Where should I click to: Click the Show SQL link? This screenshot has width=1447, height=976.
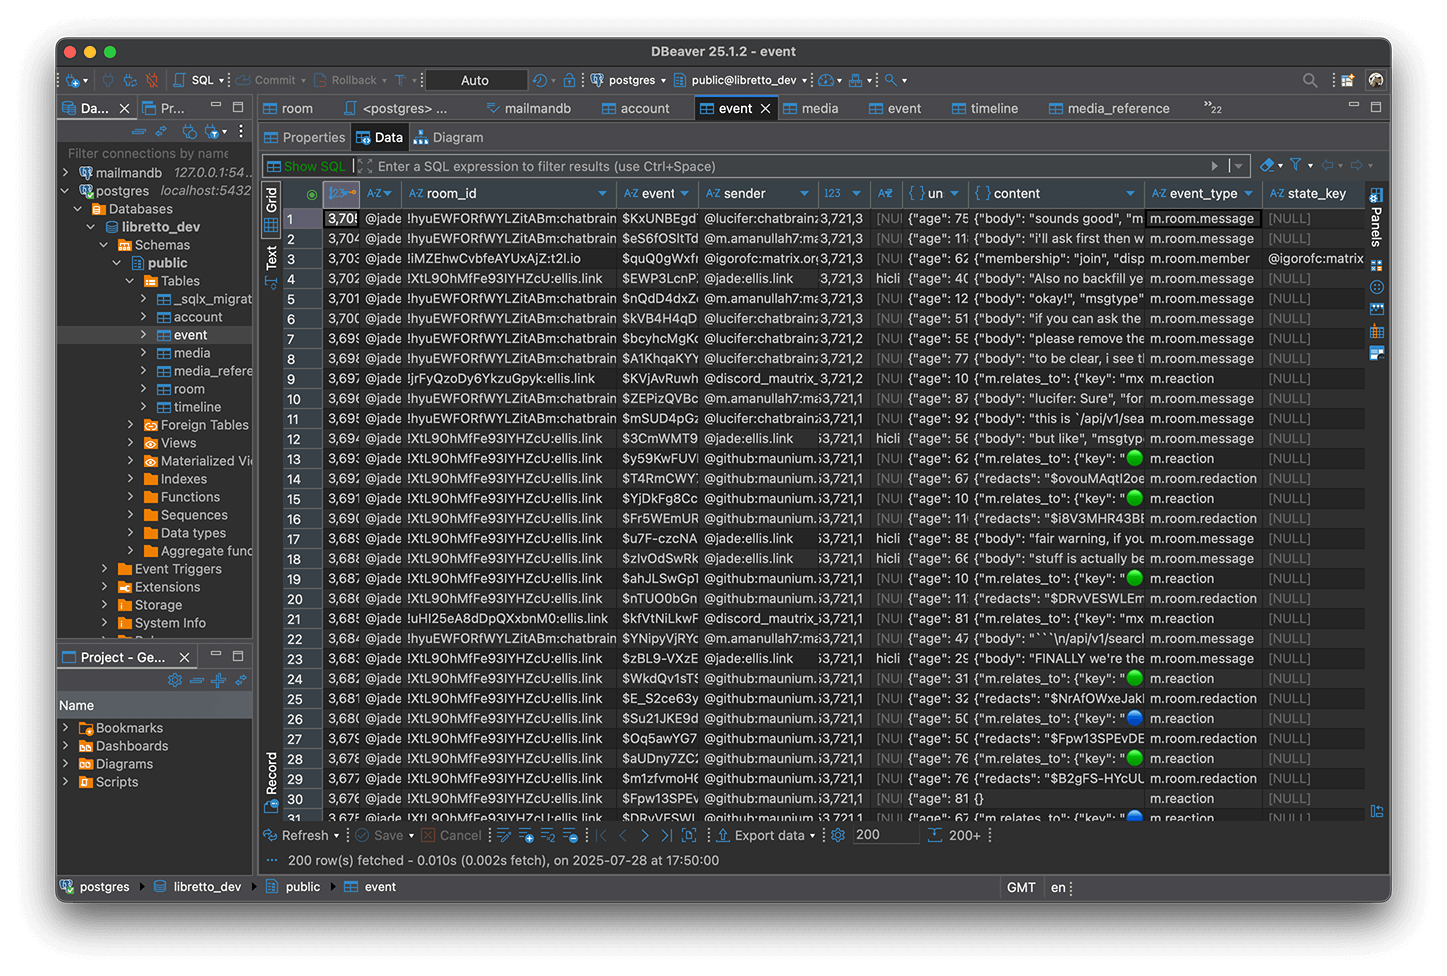[x=306, y=167]
